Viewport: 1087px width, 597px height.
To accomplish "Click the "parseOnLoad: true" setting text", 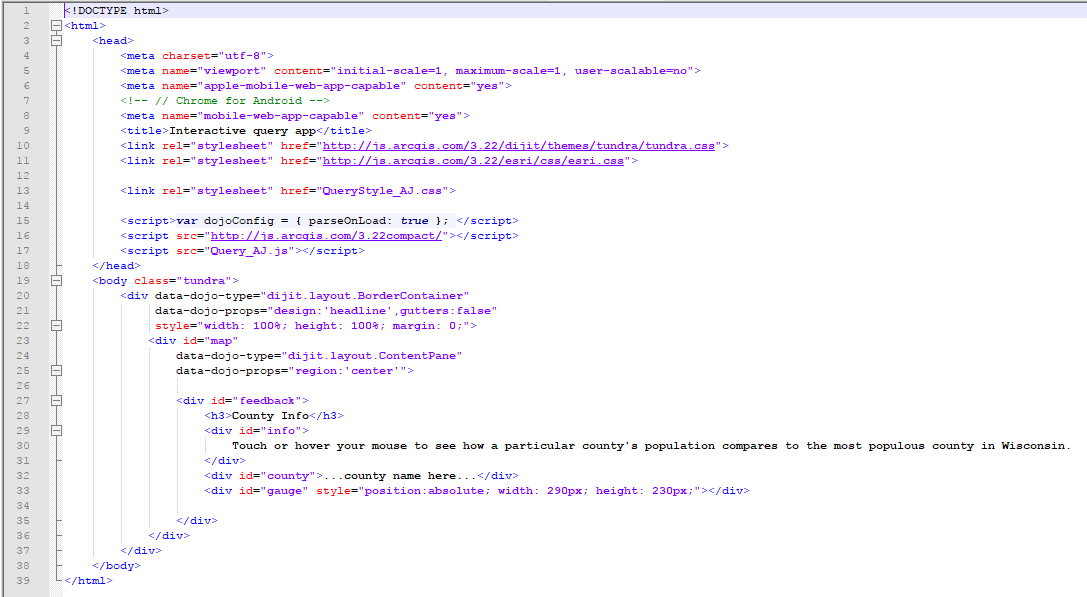I will click(369, 221).
